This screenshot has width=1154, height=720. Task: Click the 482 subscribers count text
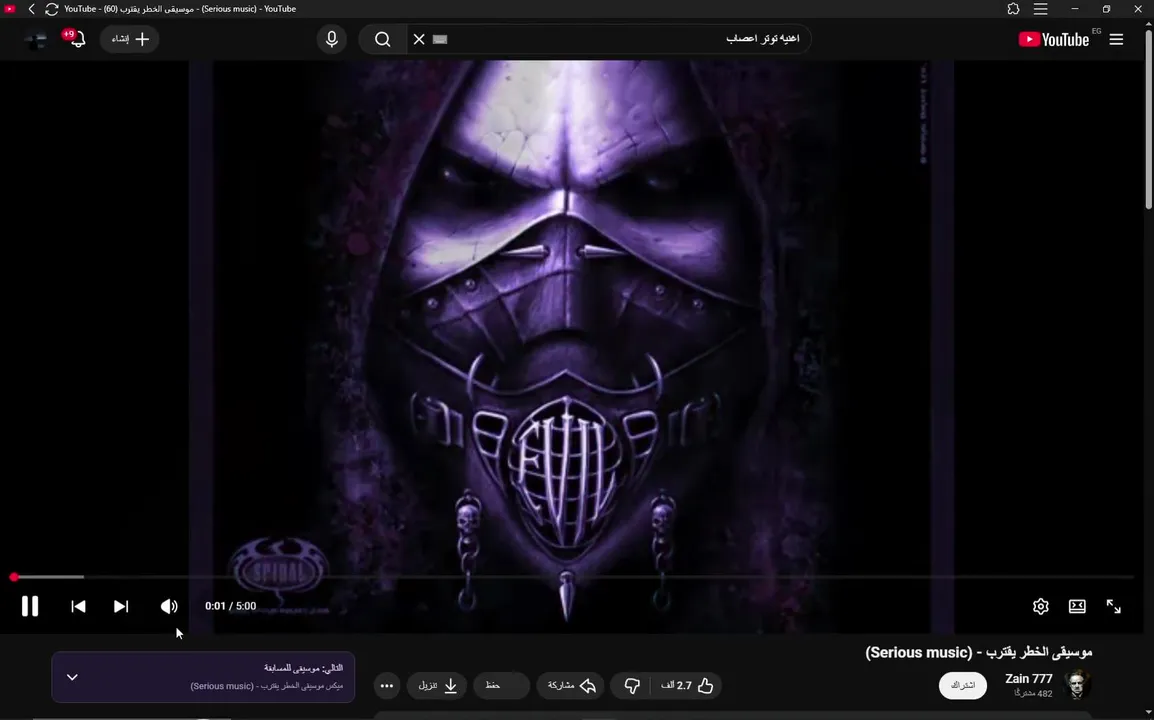point(1033,693)
